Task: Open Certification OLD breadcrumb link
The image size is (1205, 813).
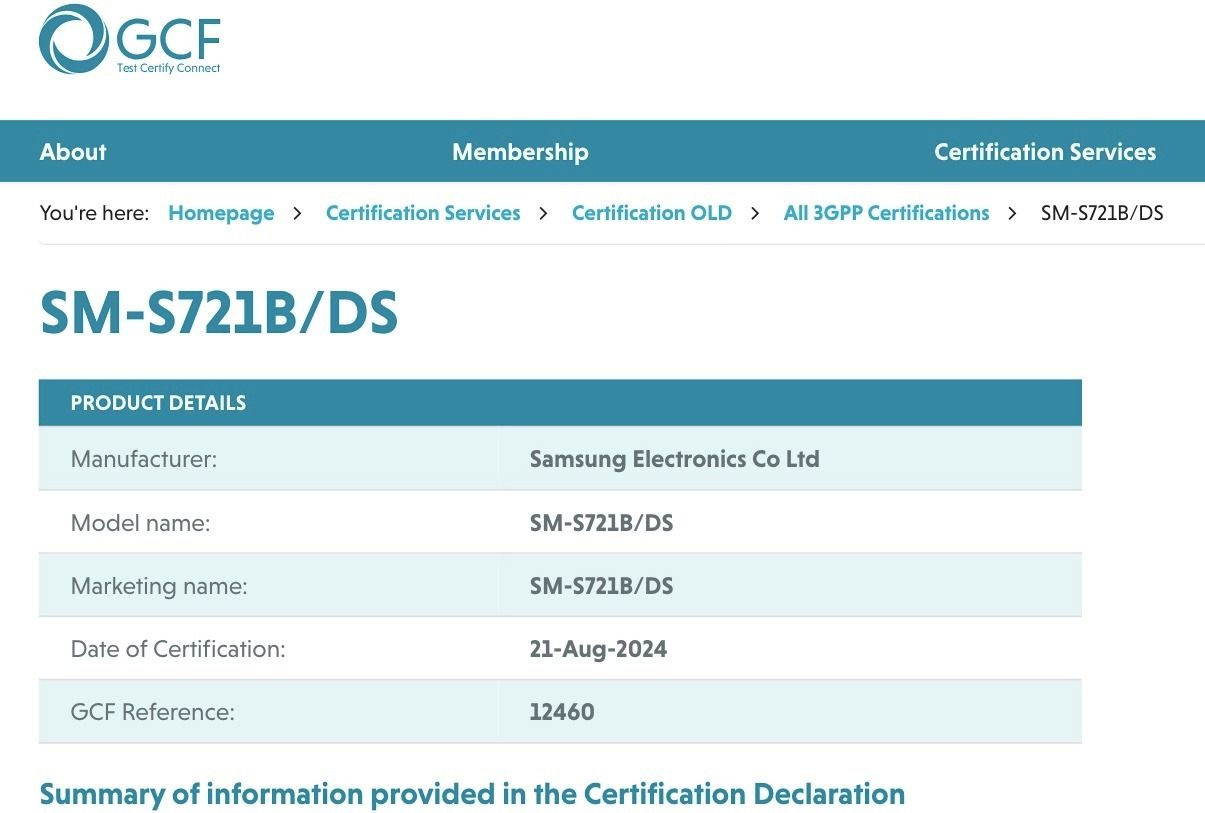Action: click(652, 213)
